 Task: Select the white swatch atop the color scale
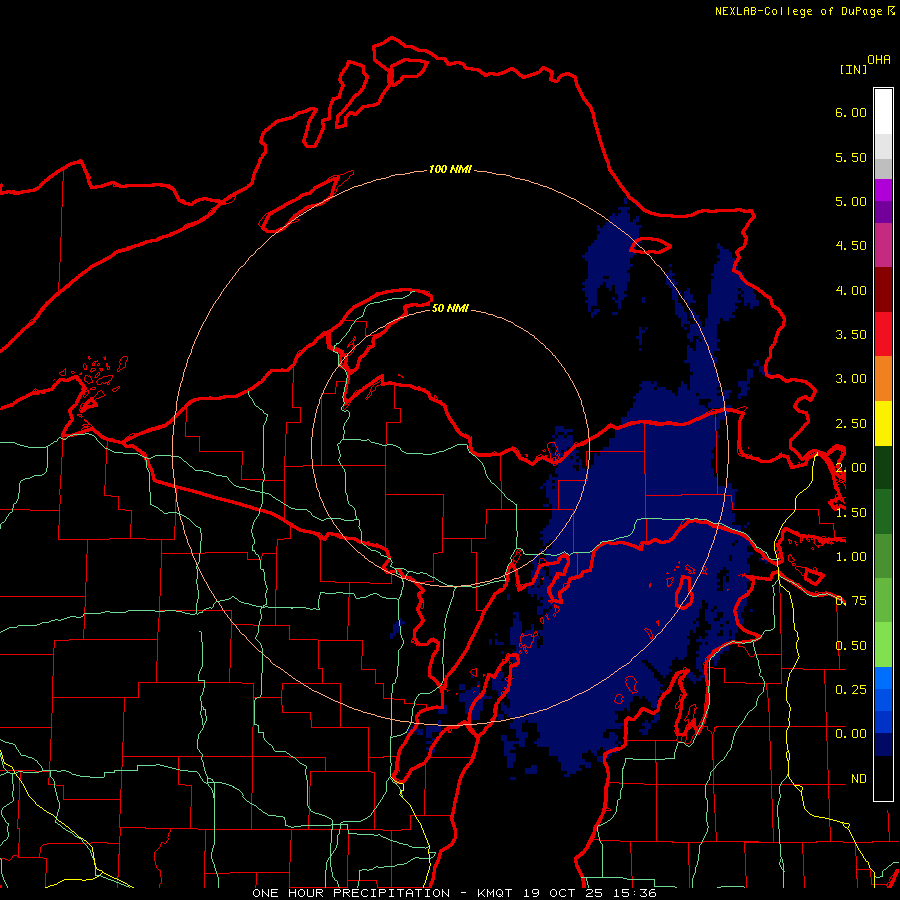(883, 111)
